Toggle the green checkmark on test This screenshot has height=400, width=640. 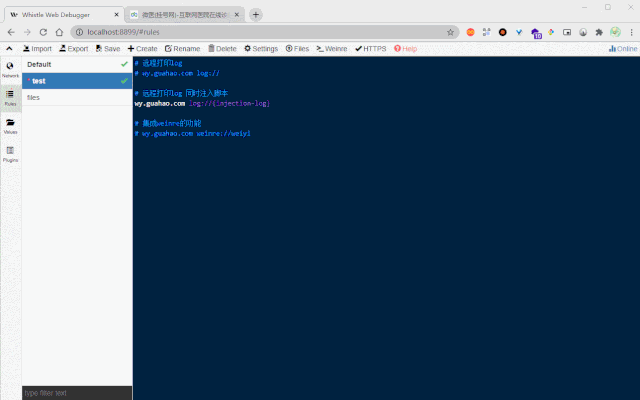pyautogui.click(x=124, y=81)
